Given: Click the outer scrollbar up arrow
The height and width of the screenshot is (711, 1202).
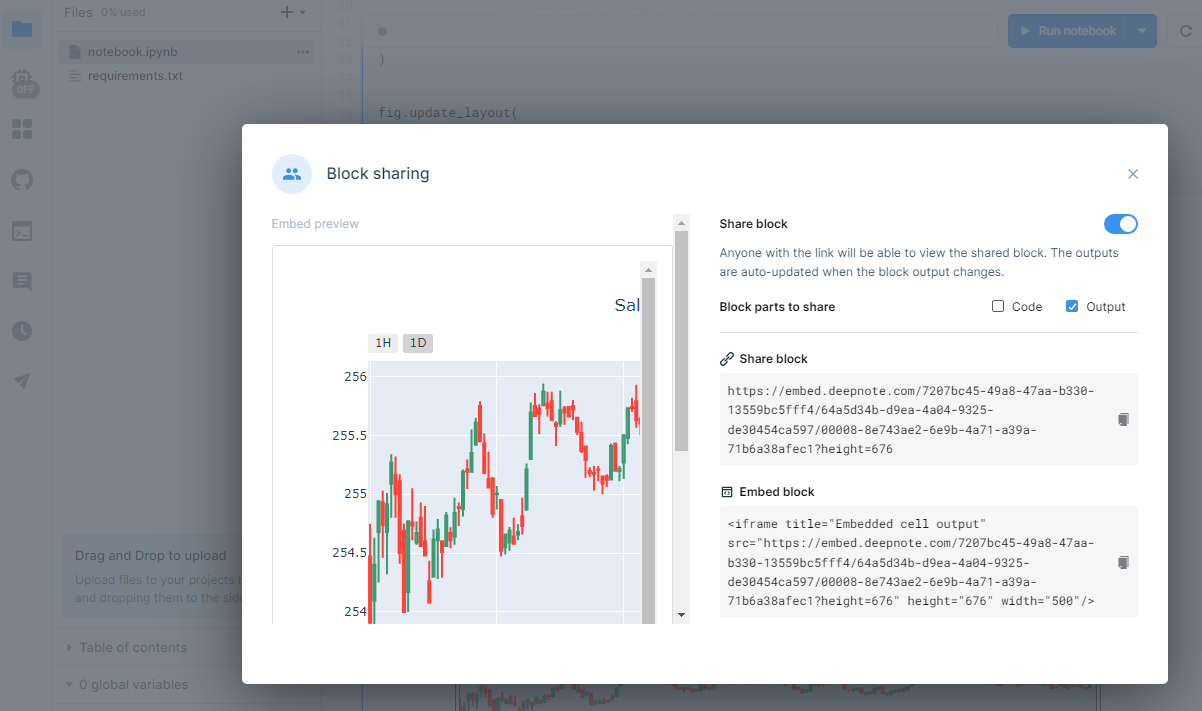Looking at the screenshot, I should (x=682, y=222).
